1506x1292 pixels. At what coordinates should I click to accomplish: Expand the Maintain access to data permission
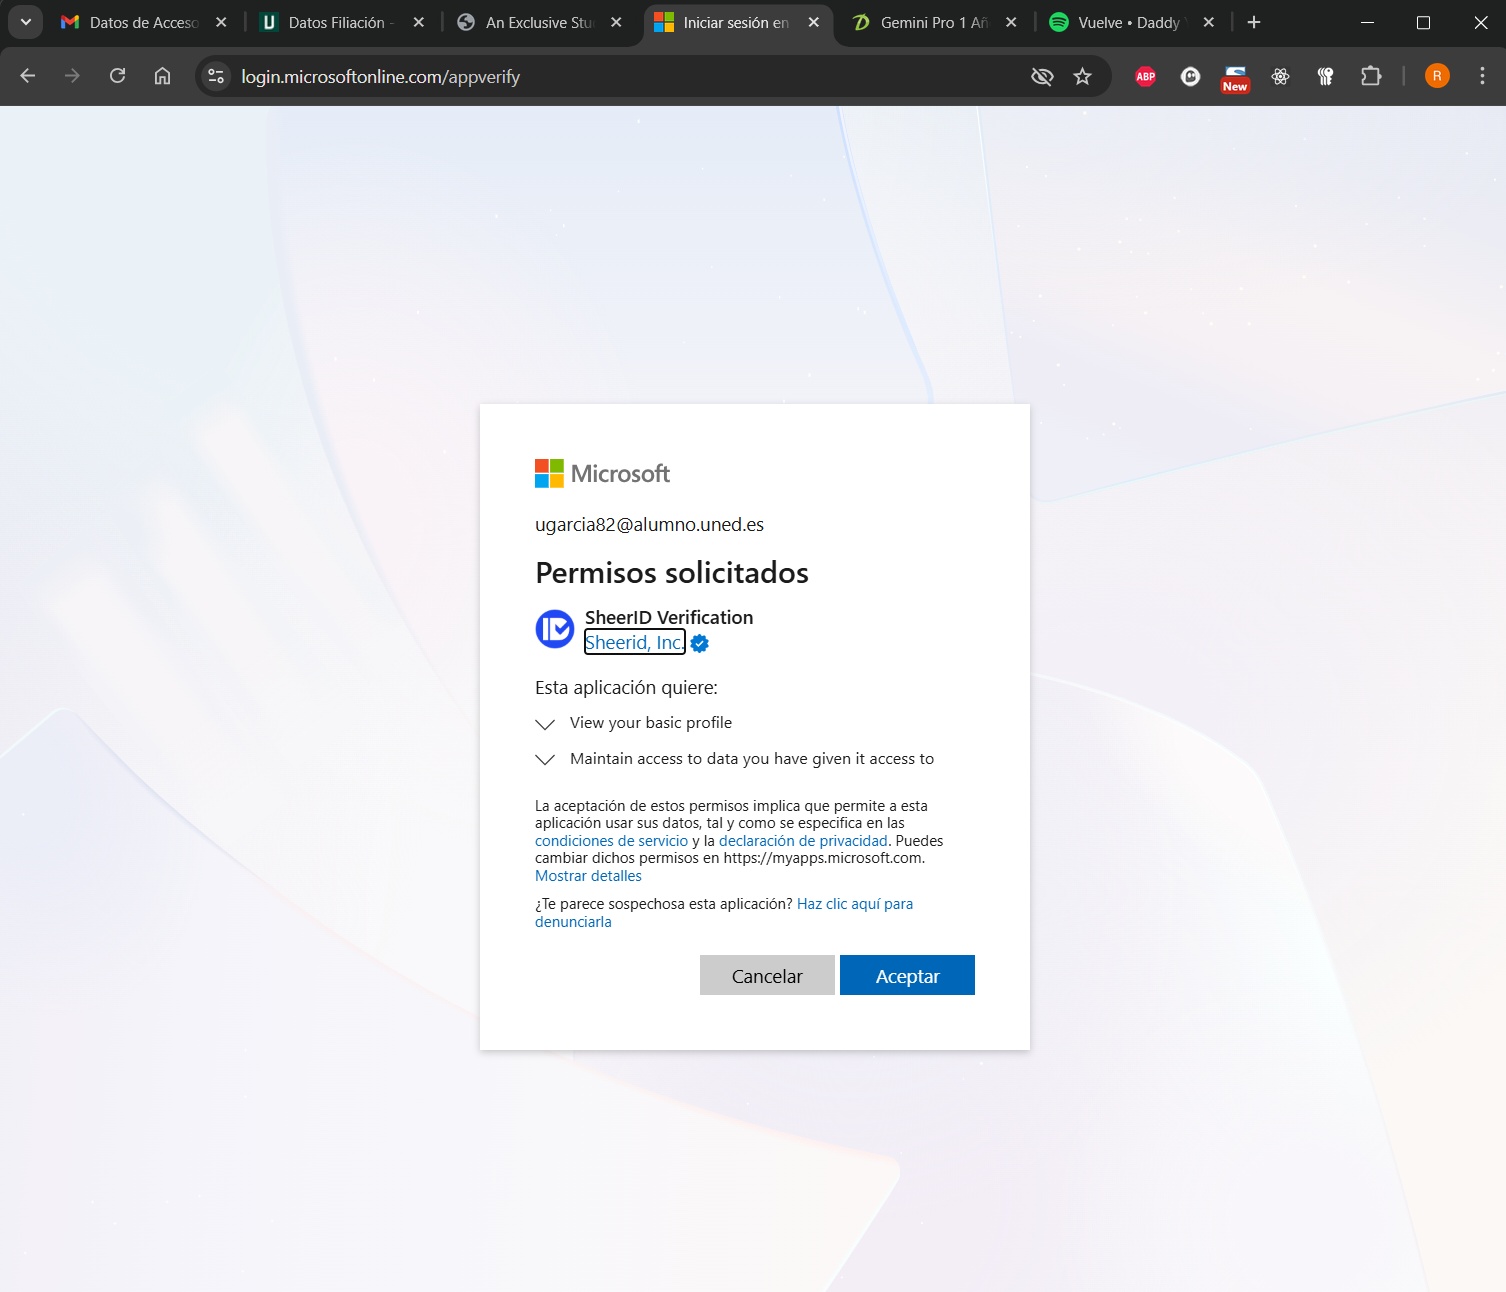click(x=545, y=760)
